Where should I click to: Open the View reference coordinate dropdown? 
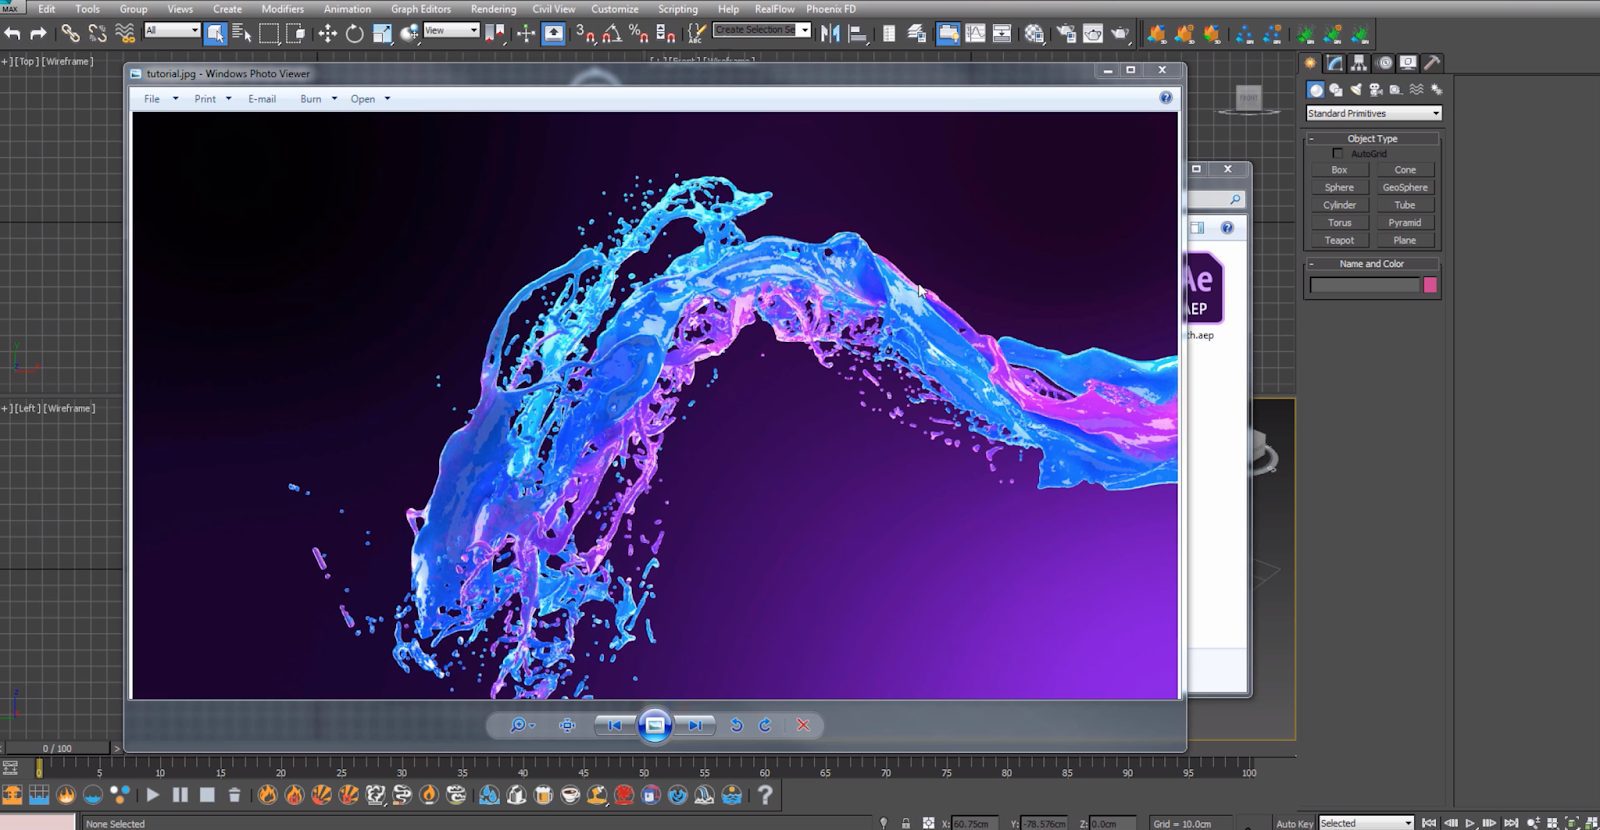451,31
